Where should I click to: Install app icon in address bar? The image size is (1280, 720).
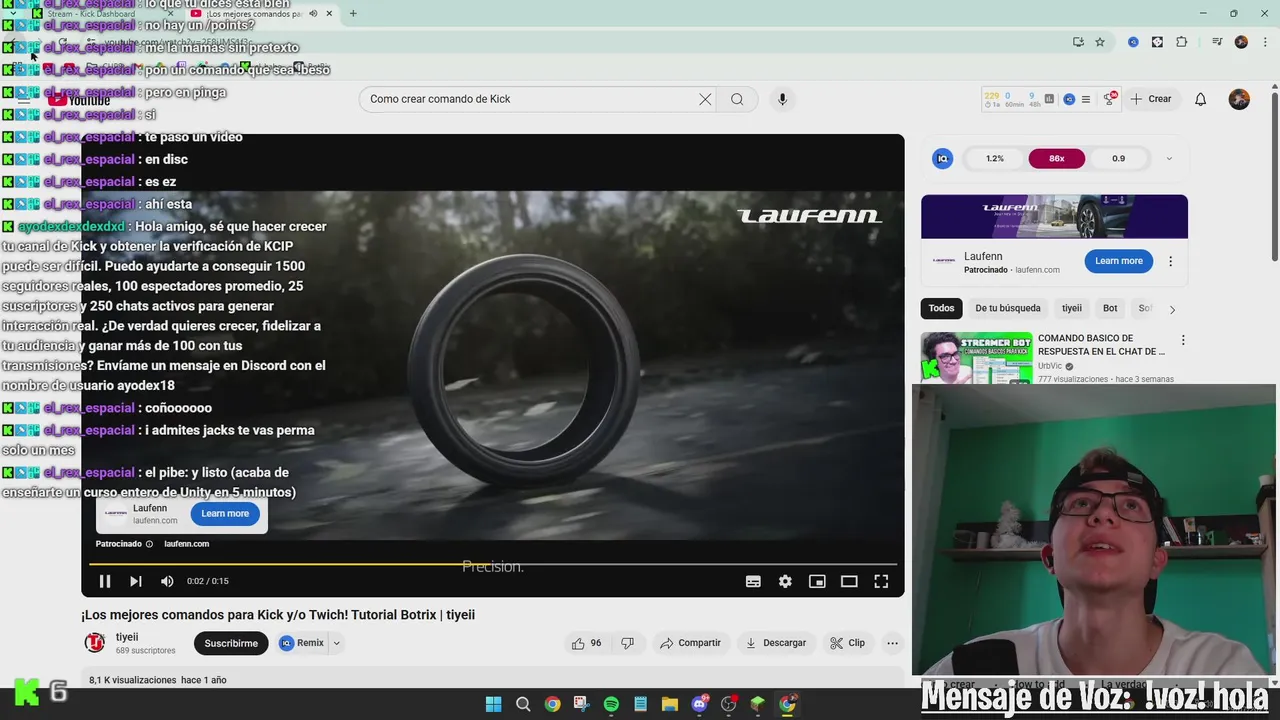(x=1078, y=42)
